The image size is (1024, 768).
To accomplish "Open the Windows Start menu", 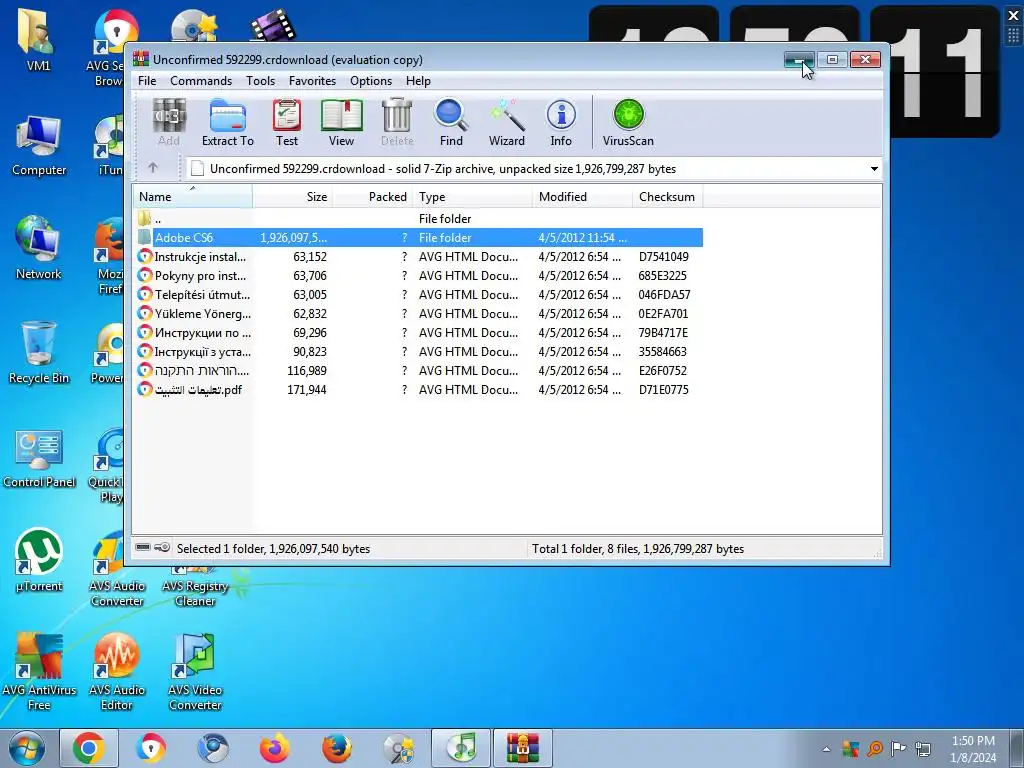I will [x=27, y=748].
